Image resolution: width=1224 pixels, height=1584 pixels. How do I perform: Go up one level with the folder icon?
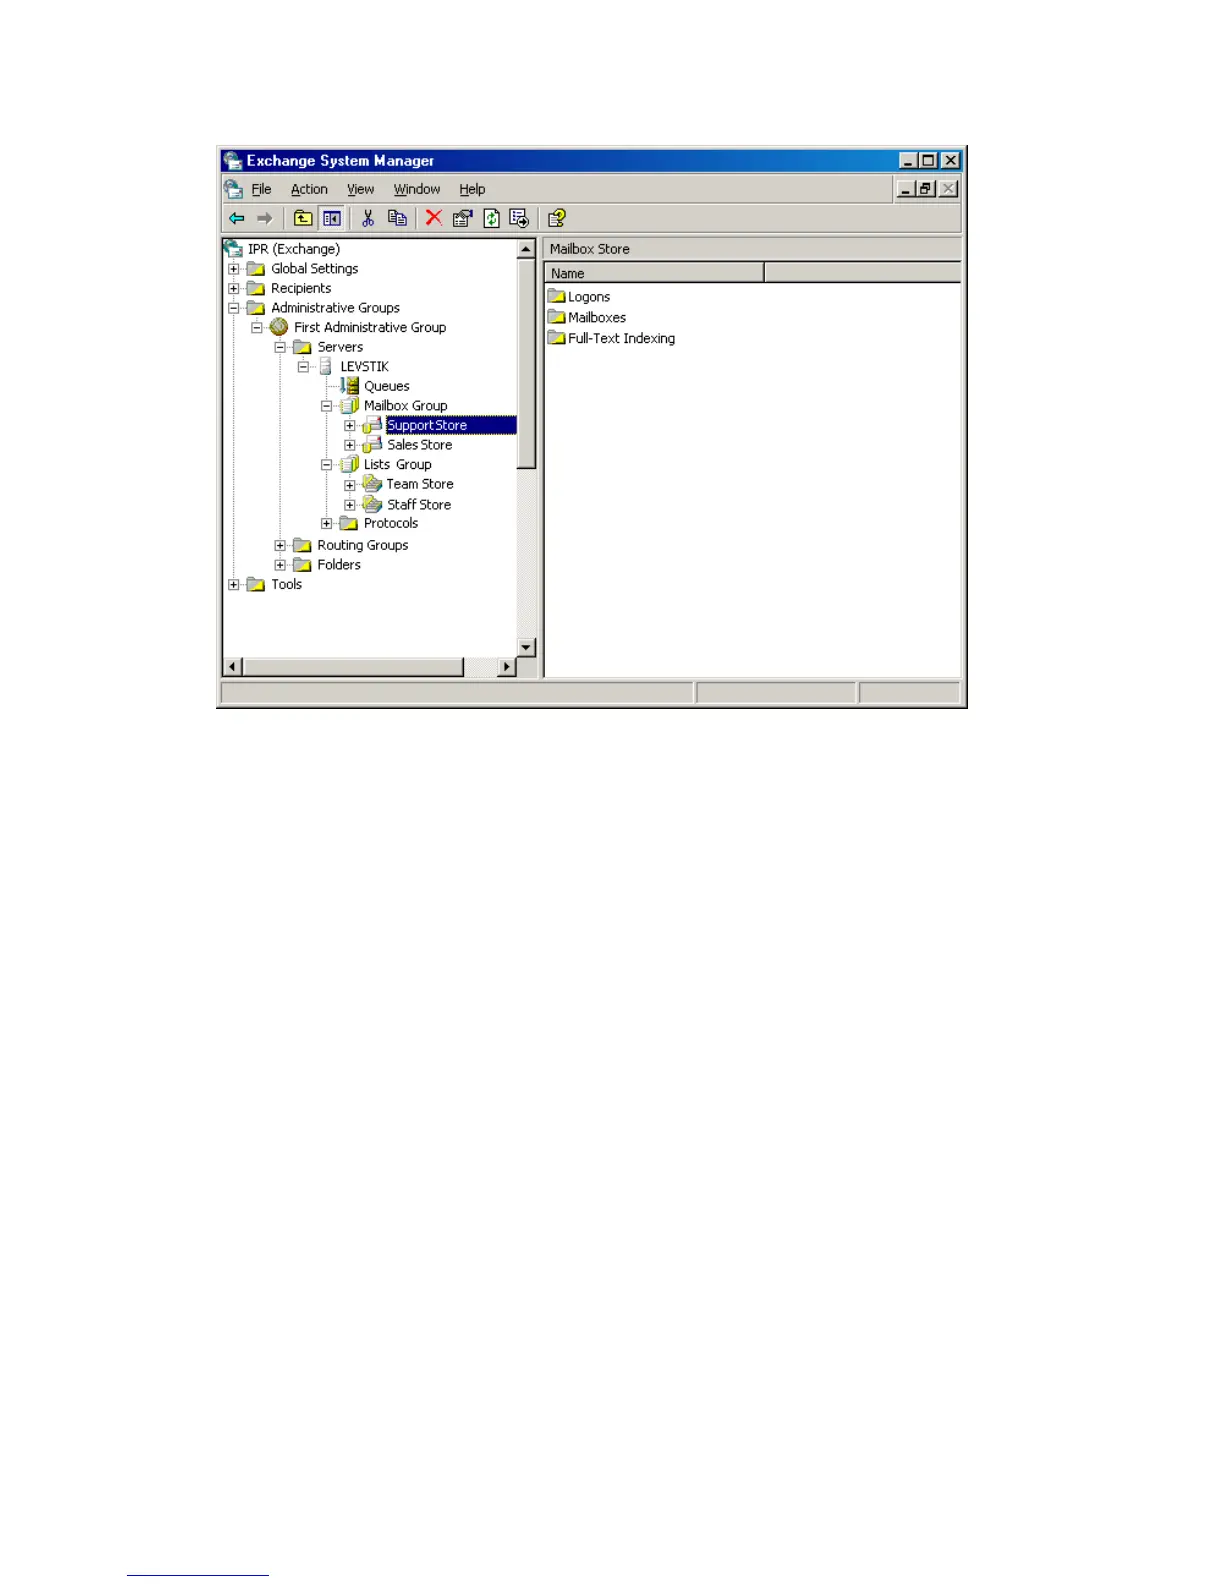pos(303,218)
